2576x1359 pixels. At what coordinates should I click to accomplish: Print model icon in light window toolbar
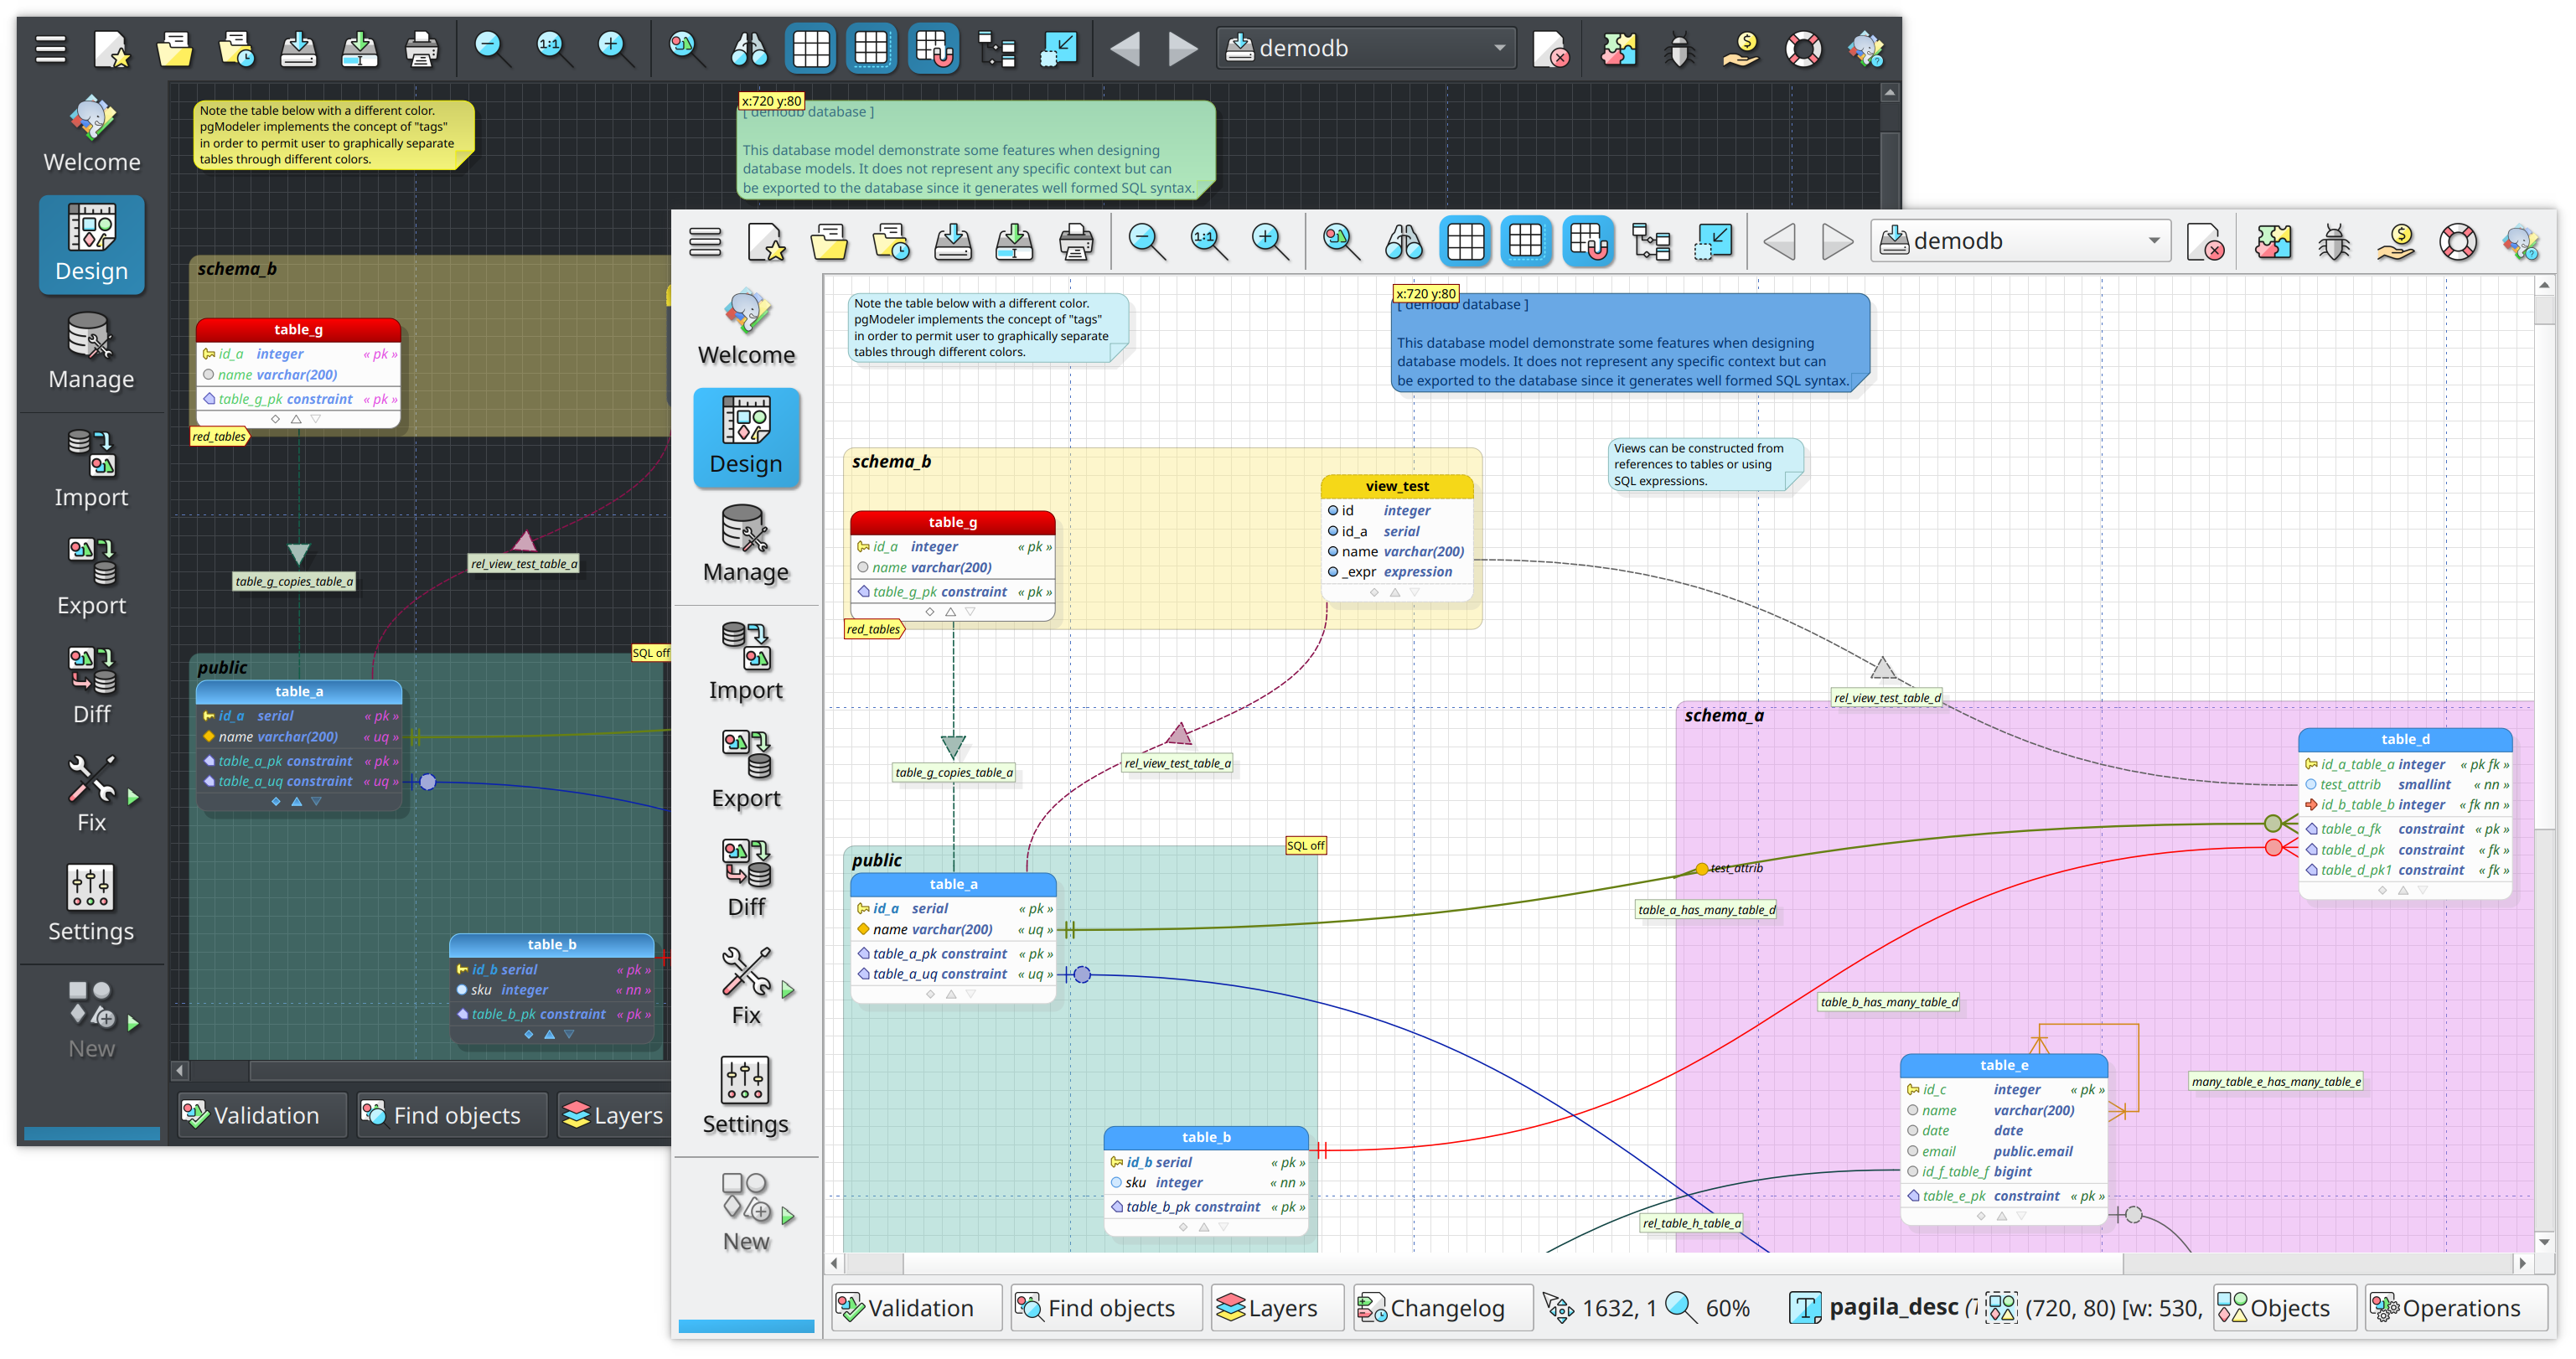(x=1076, y=242)
